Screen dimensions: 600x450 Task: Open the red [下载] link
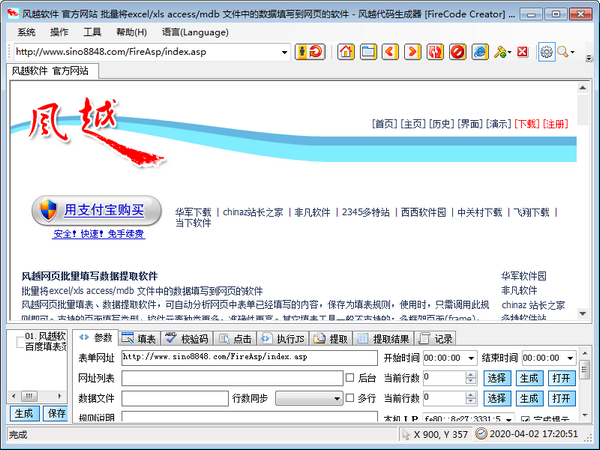[x=527, y=124]
